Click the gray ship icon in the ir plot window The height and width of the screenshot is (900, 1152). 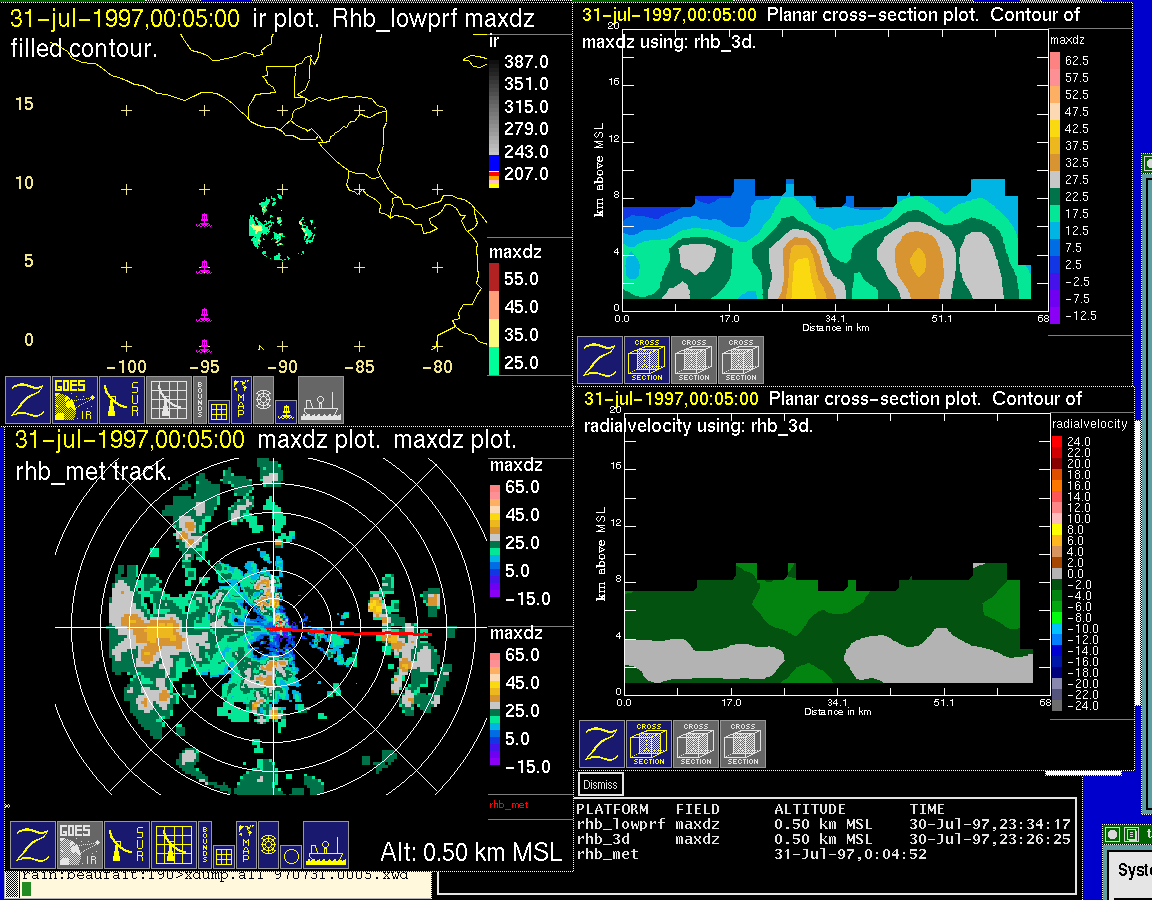tap(321, 400)
